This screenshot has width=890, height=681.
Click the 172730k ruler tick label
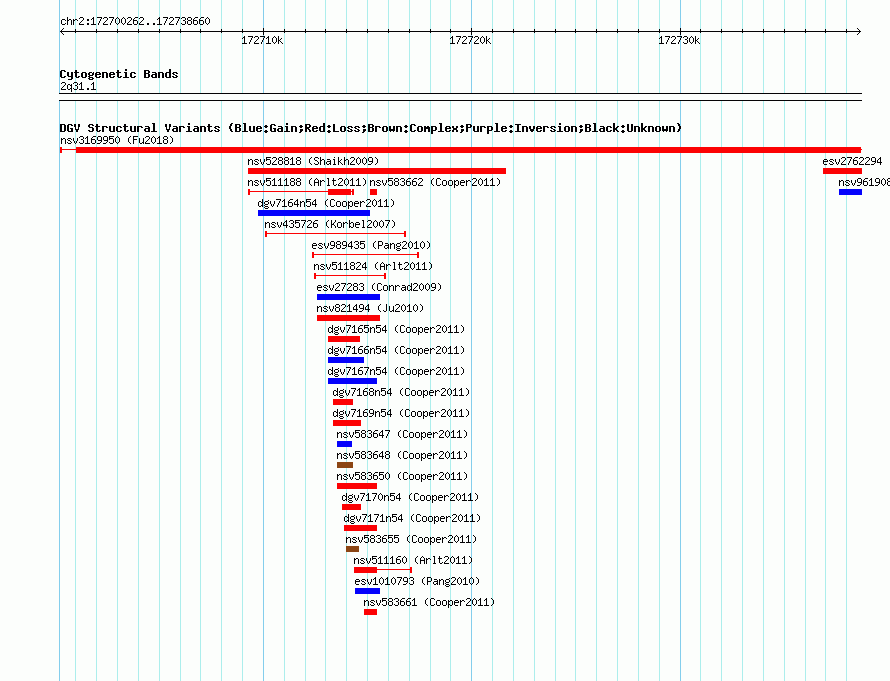pyautogui.click(x=679, y=40)
